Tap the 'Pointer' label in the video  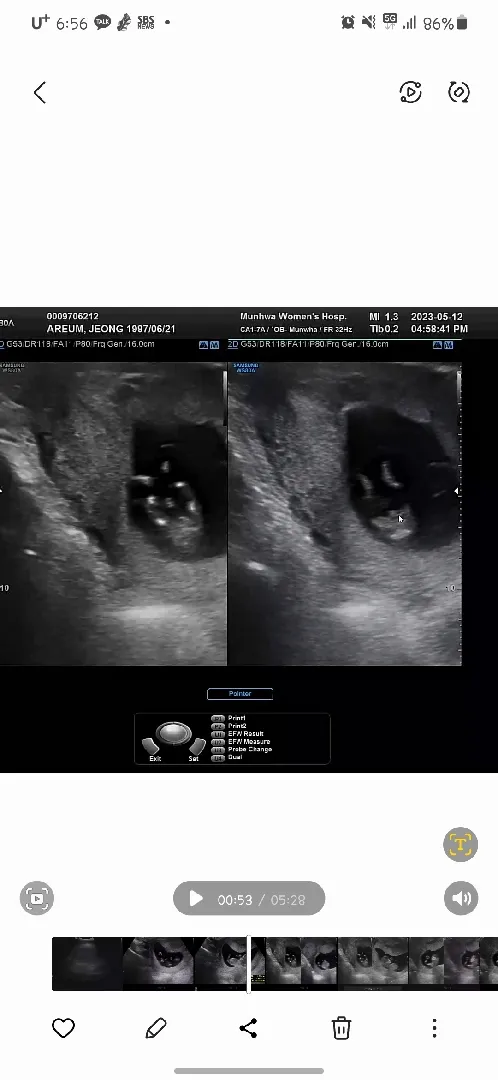click(240, 694)
